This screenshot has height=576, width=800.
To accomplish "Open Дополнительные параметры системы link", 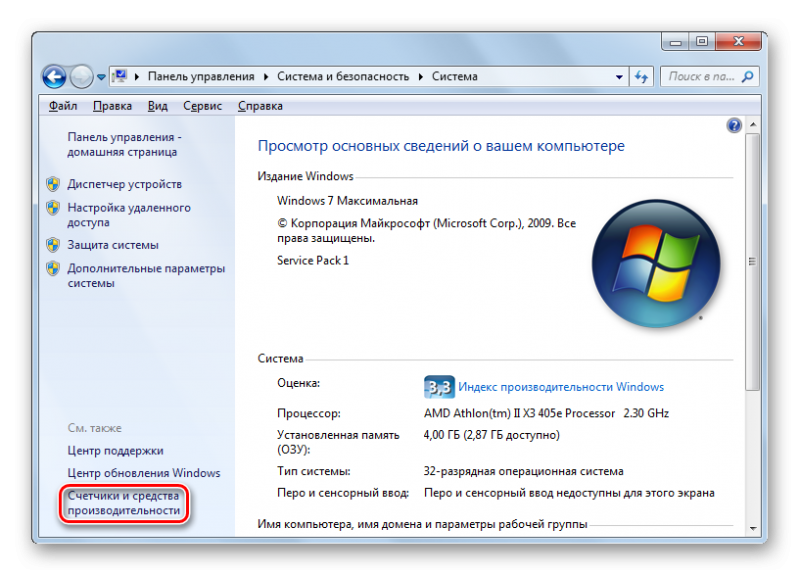I will tap(146, 276).
